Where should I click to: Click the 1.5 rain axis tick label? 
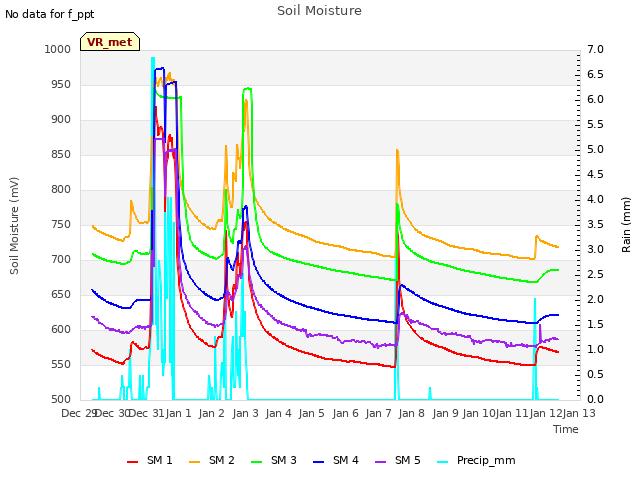595,324
